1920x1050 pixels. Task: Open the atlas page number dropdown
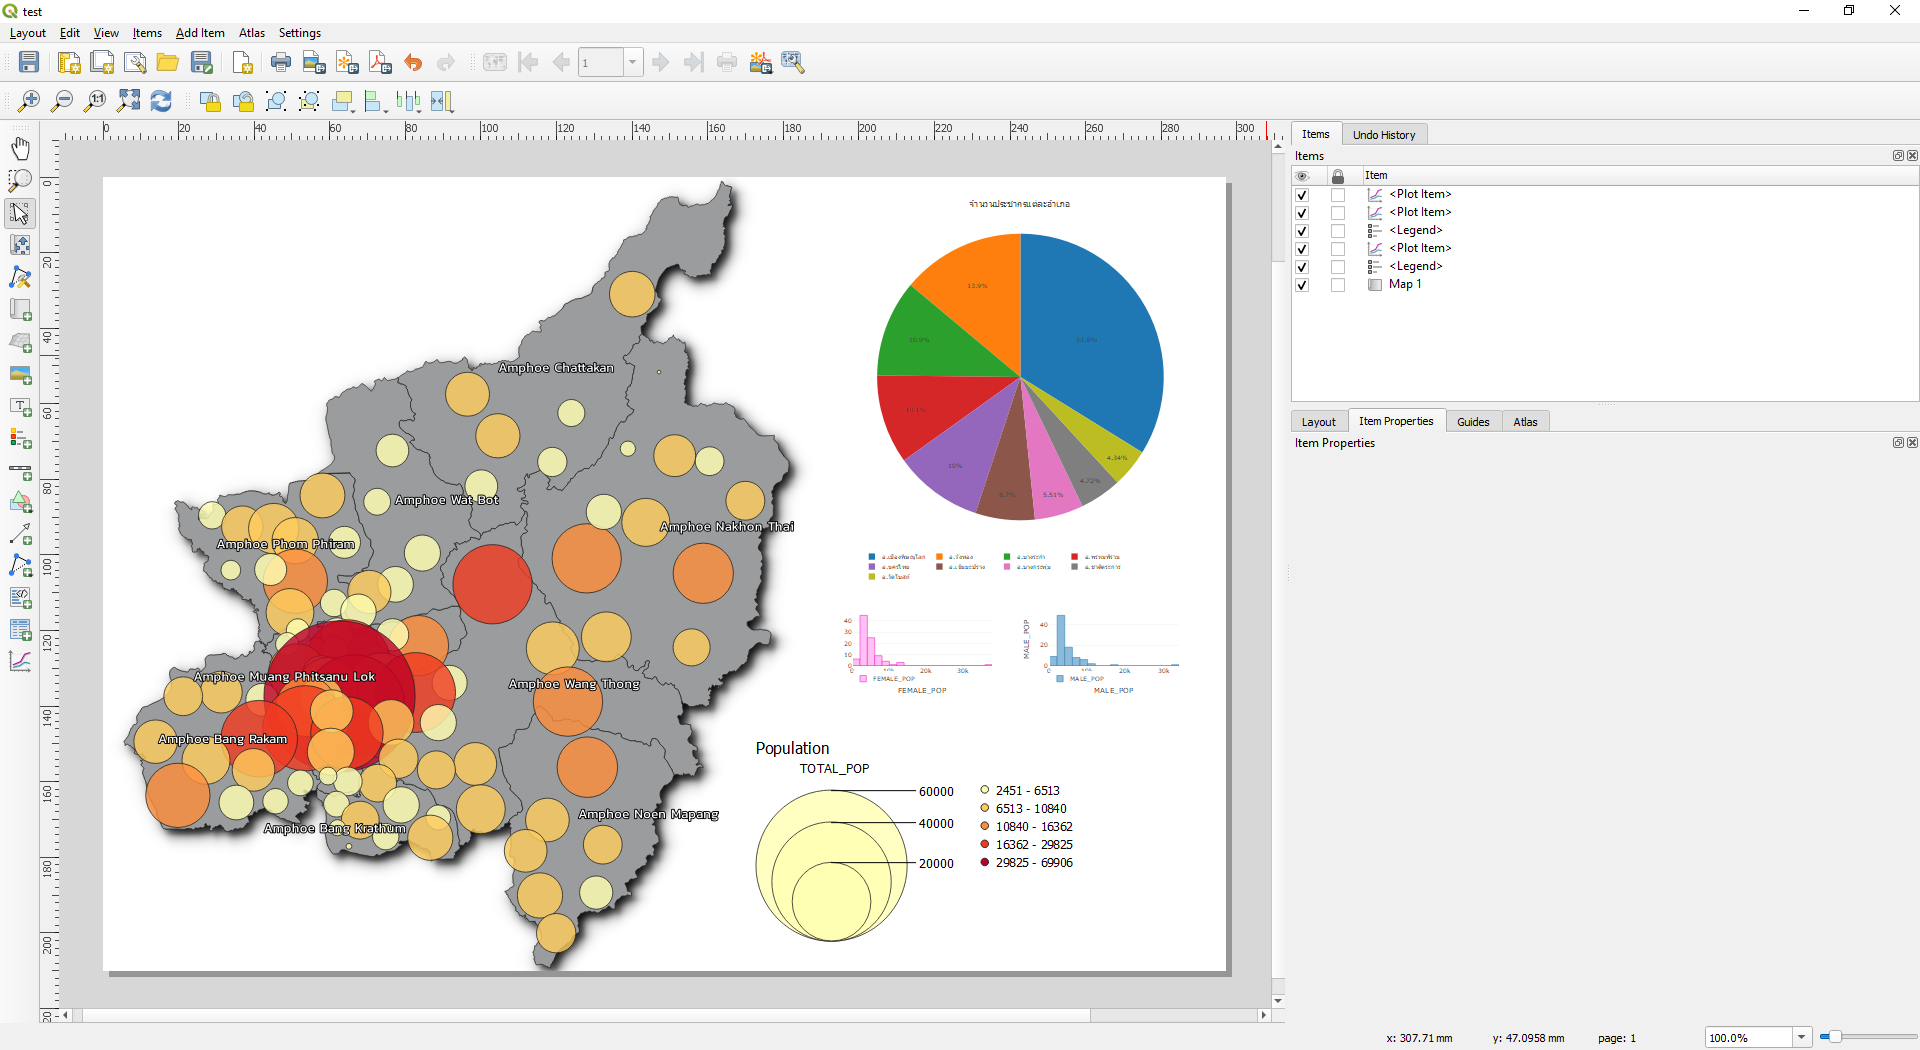click(632, 62)
